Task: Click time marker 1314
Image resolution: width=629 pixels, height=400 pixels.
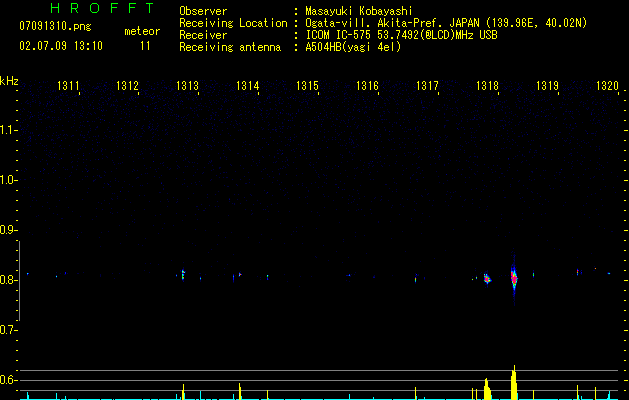Action: point(248,85)
